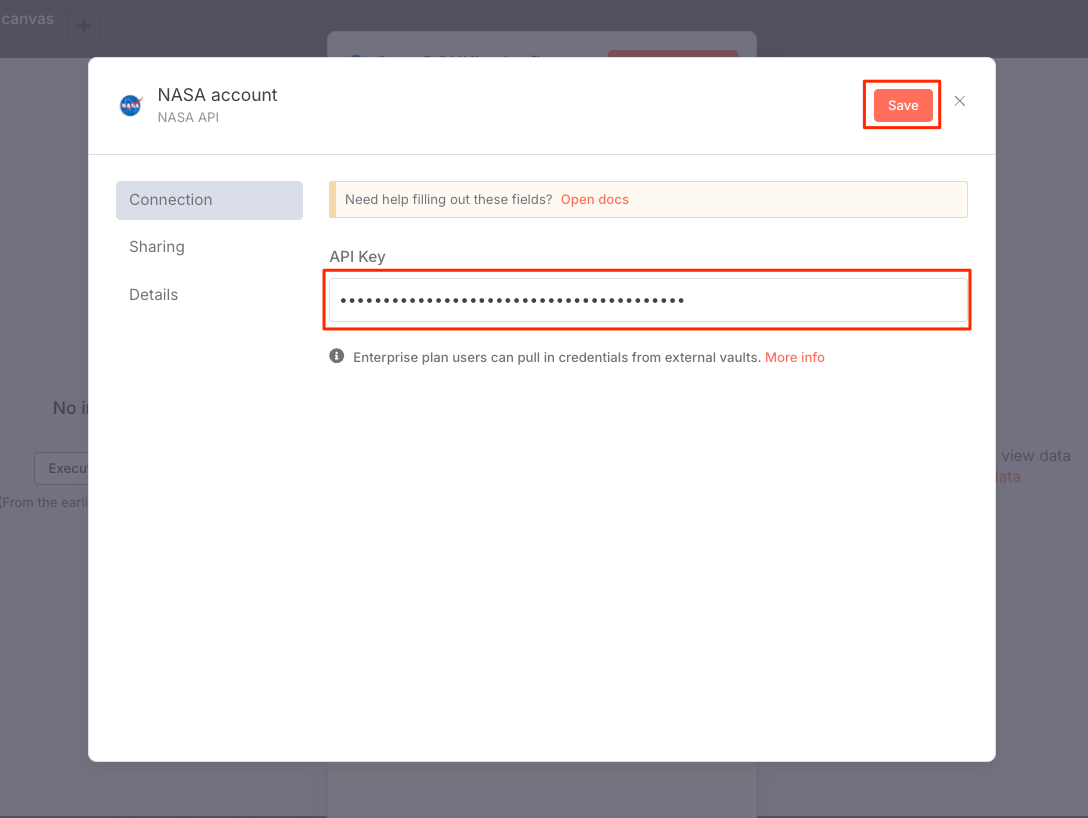Save the NASA account credential

902,105
